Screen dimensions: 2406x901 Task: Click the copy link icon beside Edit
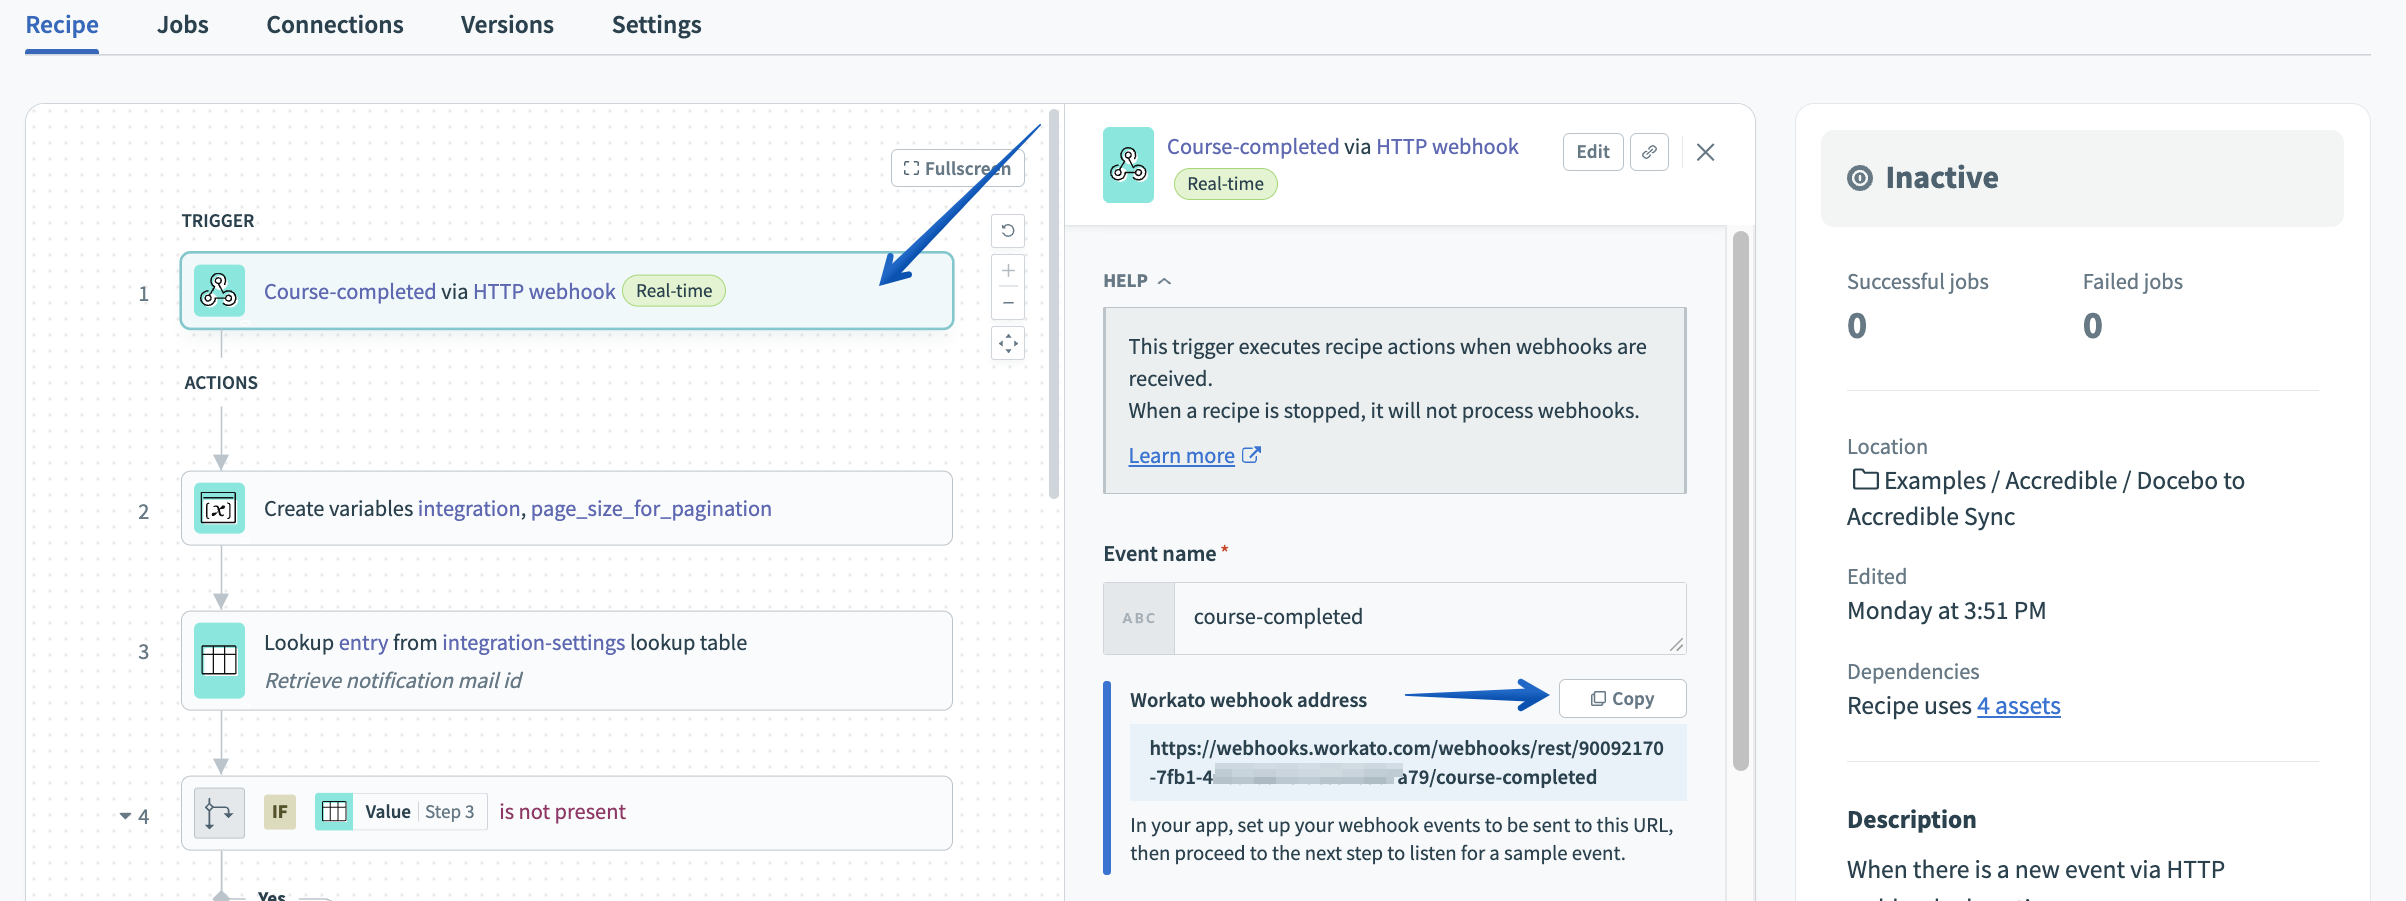tap(1649, 152)
